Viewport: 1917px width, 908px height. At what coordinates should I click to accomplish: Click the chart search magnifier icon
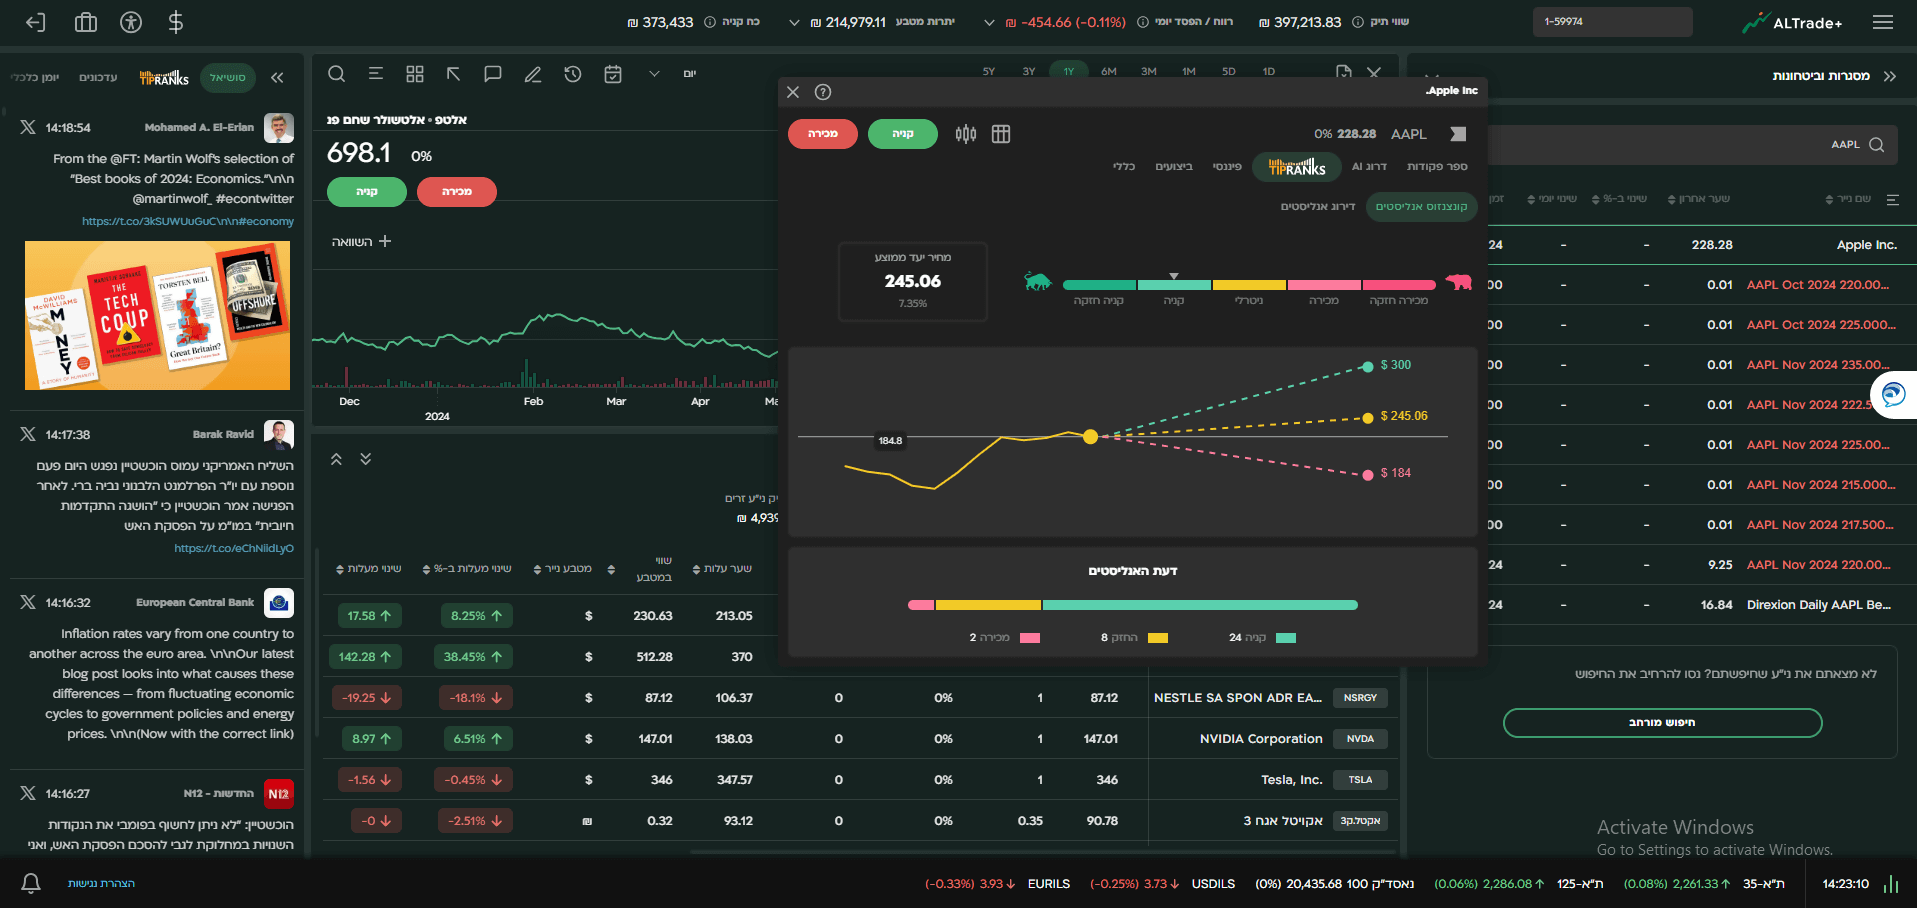[337, 74]
